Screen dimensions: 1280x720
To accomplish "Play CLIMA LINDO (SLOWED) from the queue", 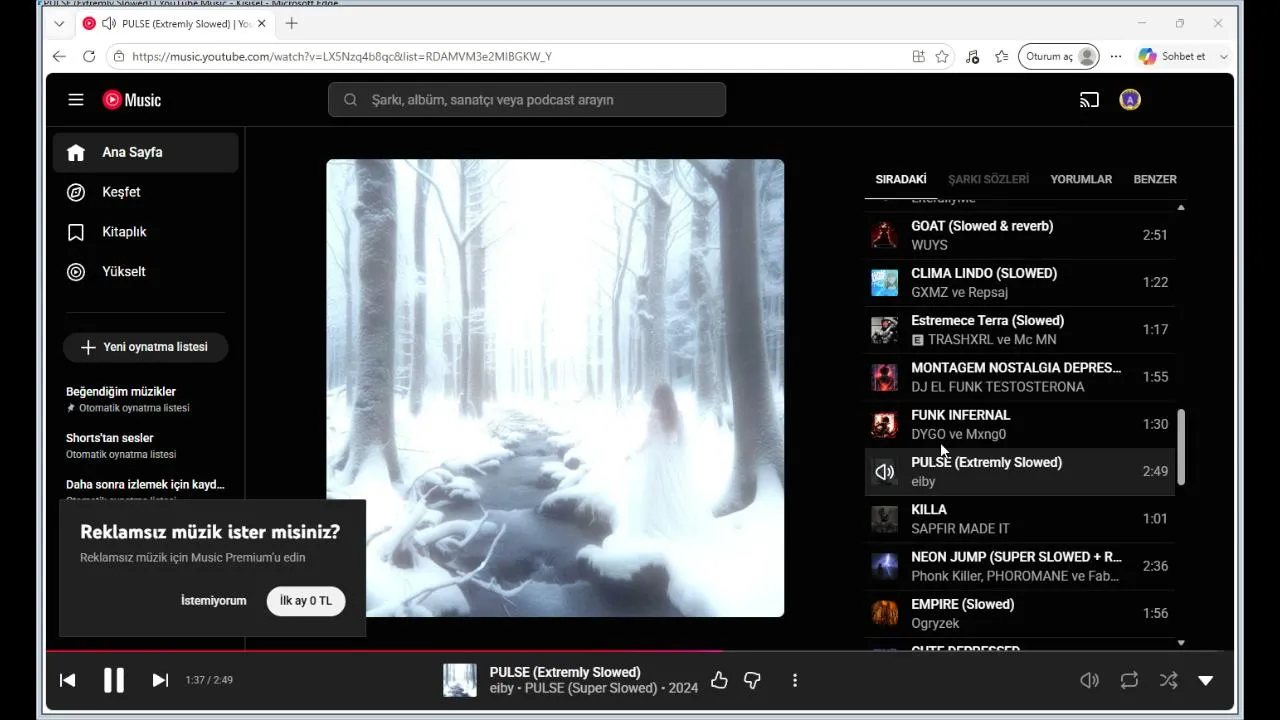I will (x=1020, y=282).
